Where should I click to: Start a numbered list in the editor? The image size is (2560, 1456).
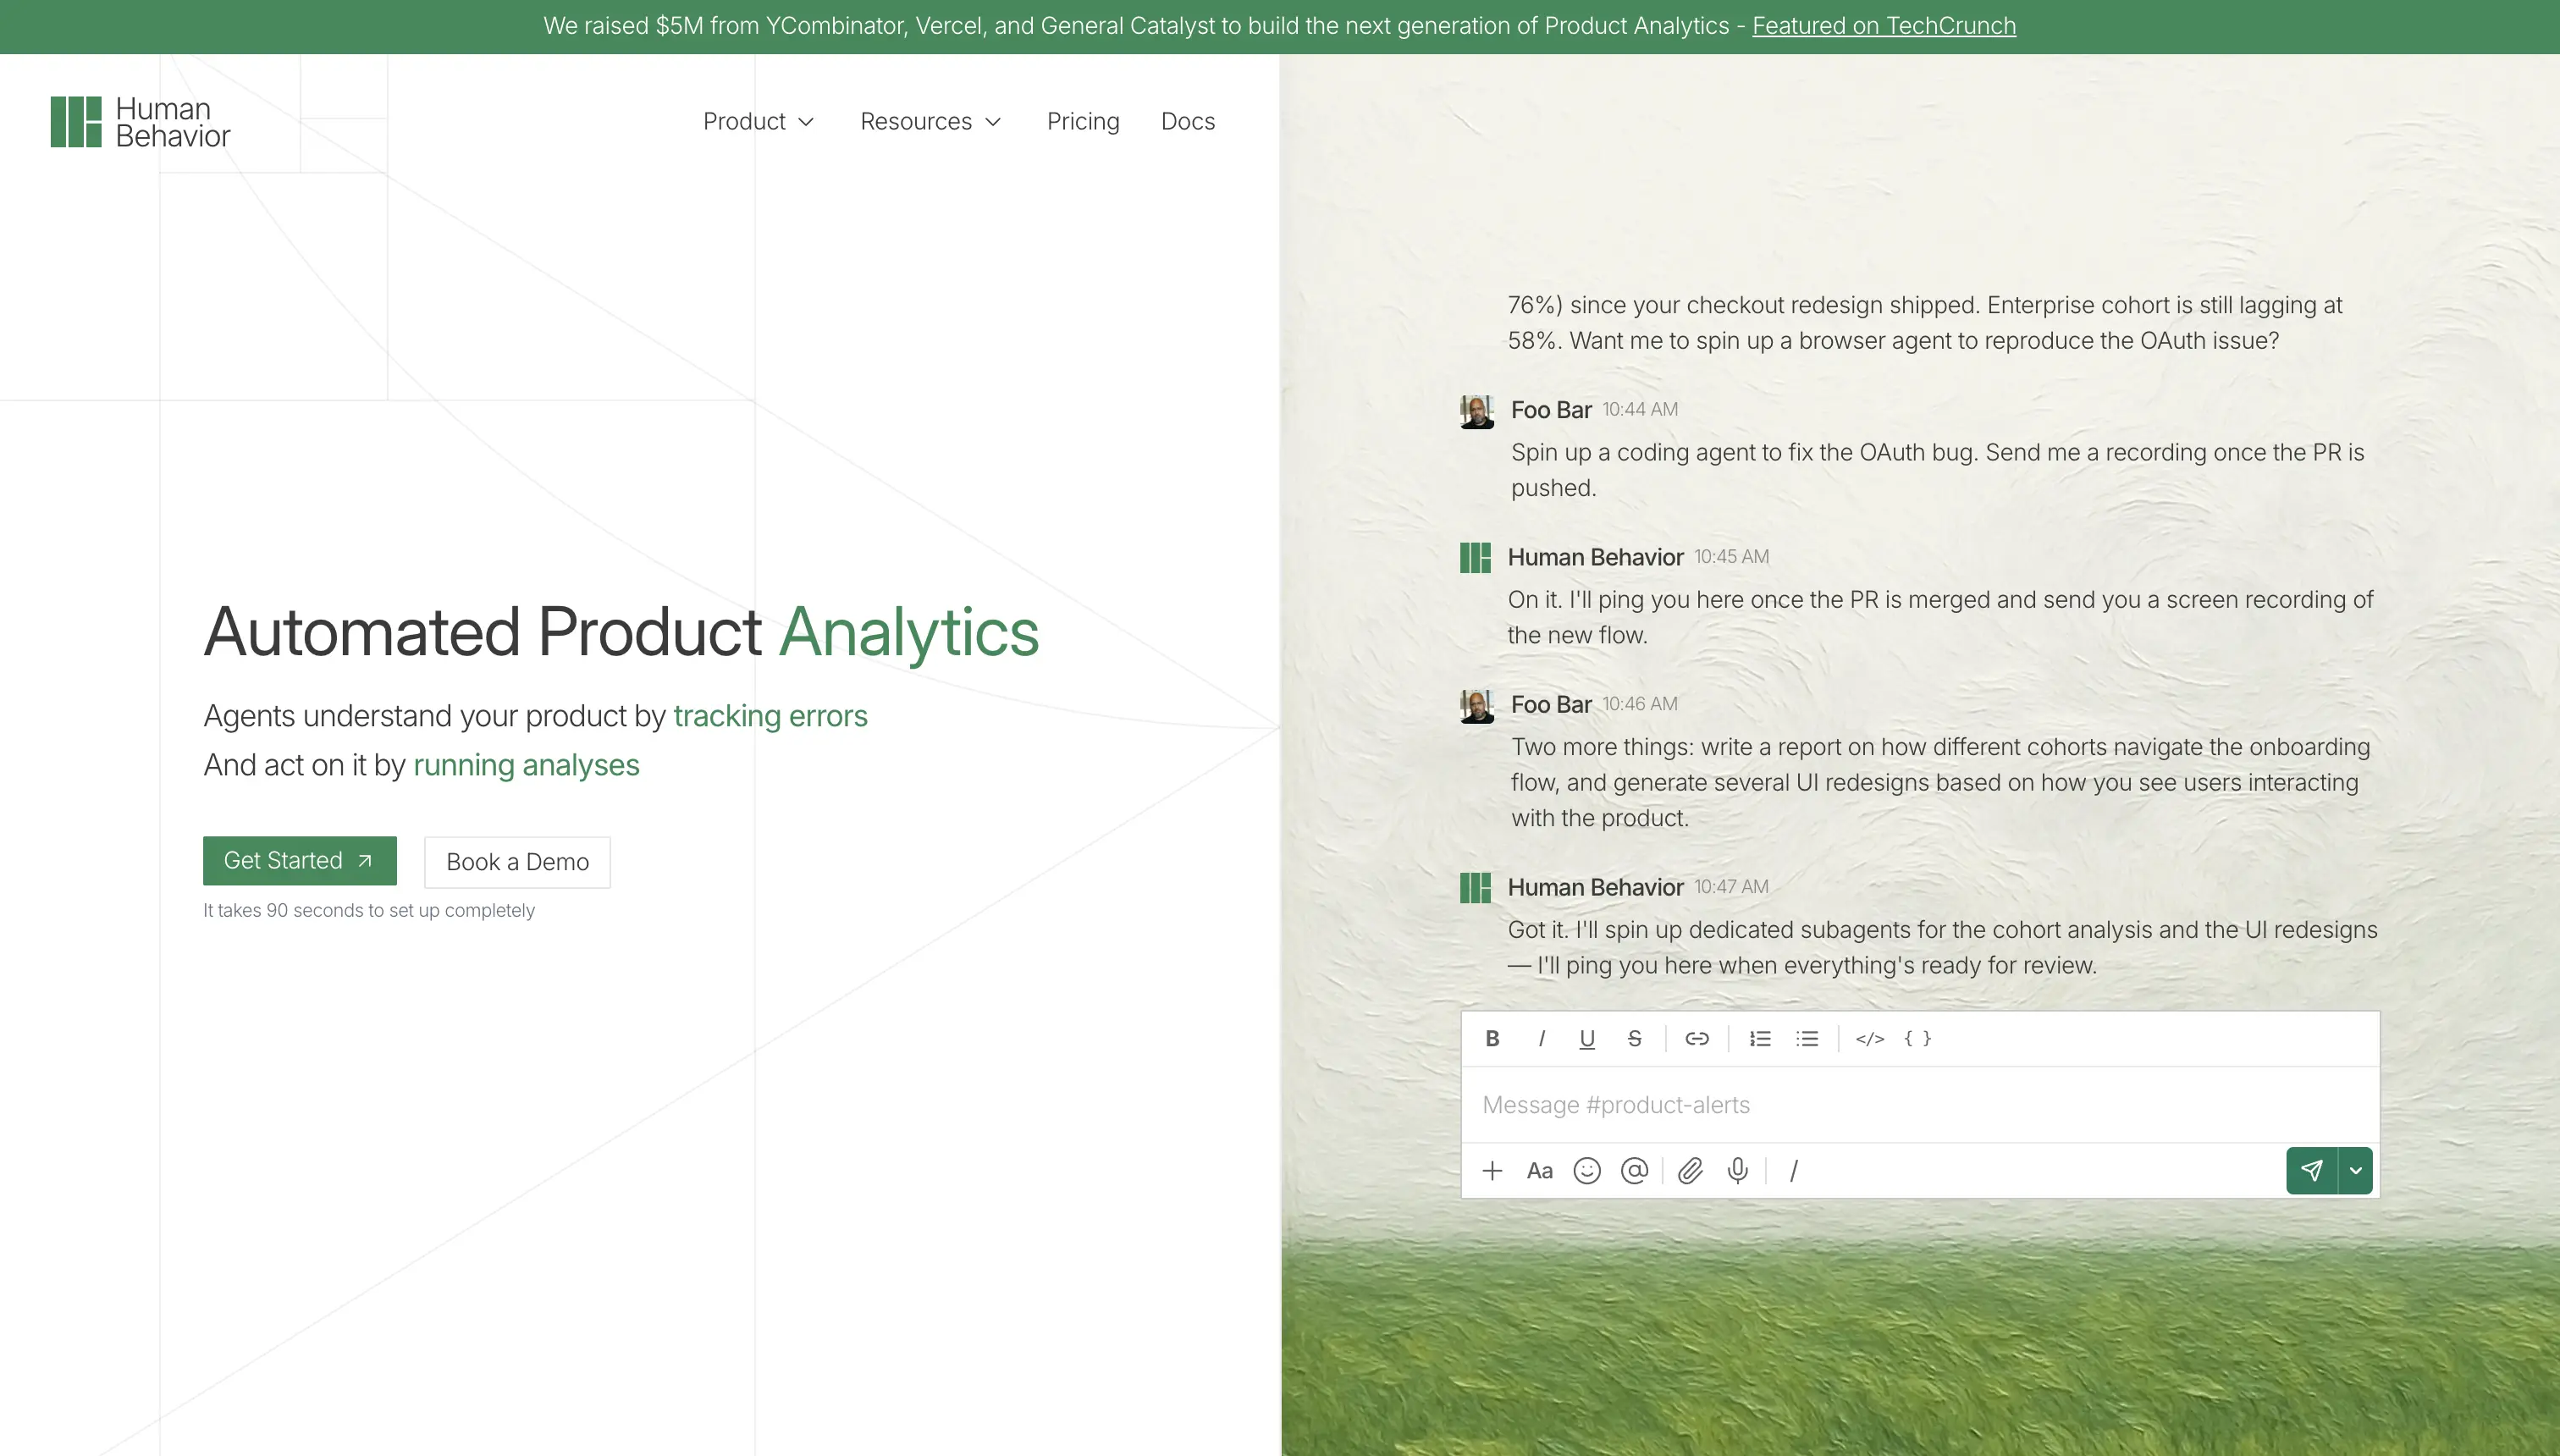pos(1760,1038)
